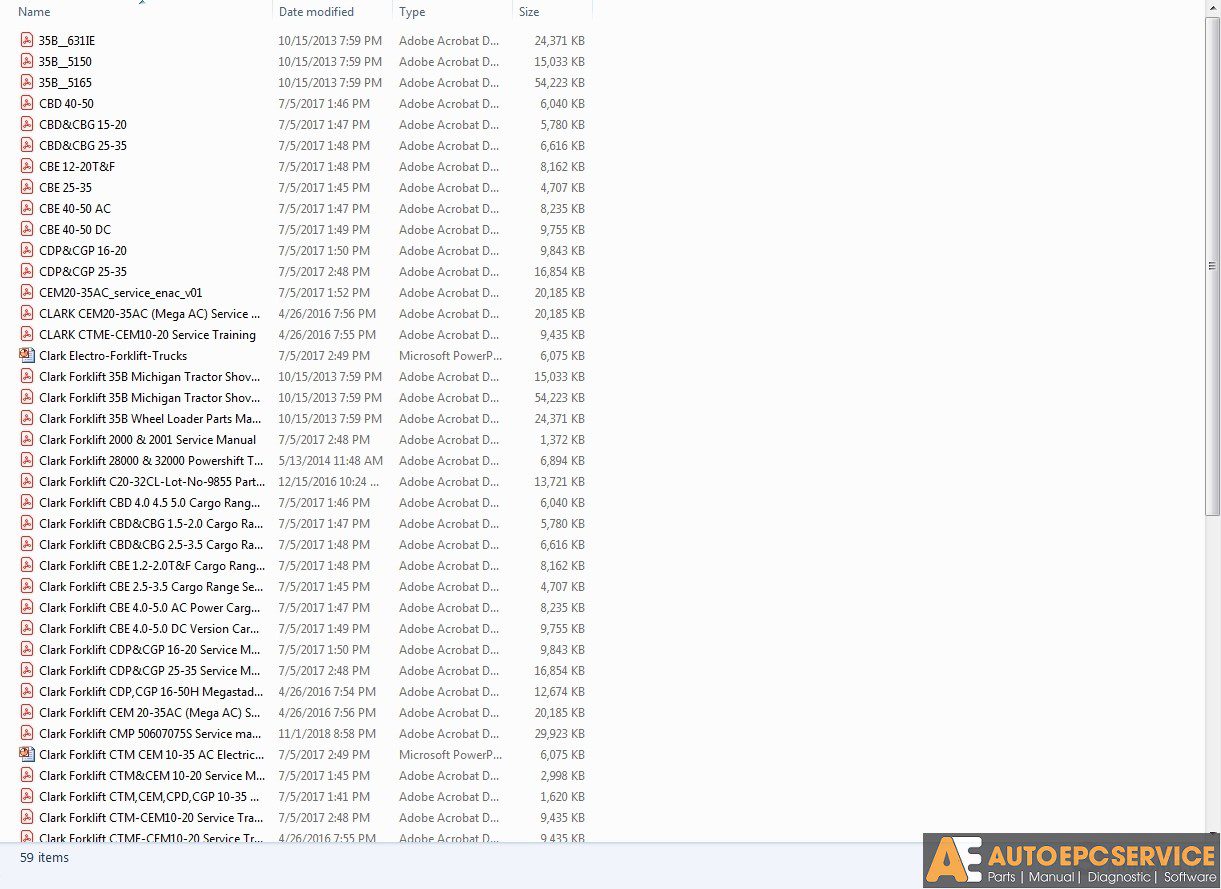The image size is (1221, 889).
Task: Click the CBE 40-50 AC file icon
Action: point(27,209)
